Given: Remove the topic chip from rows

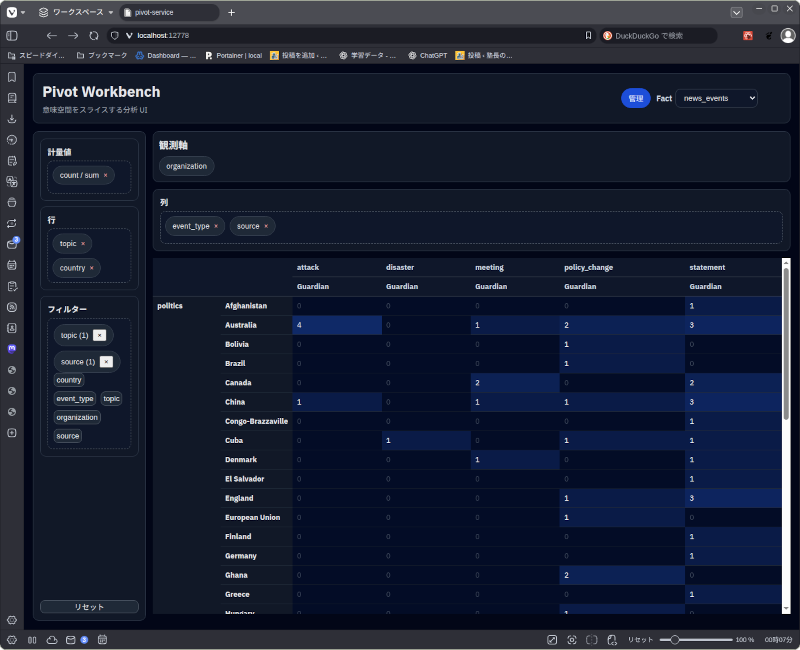Looking at the screenshot, I should coord(83,243).
